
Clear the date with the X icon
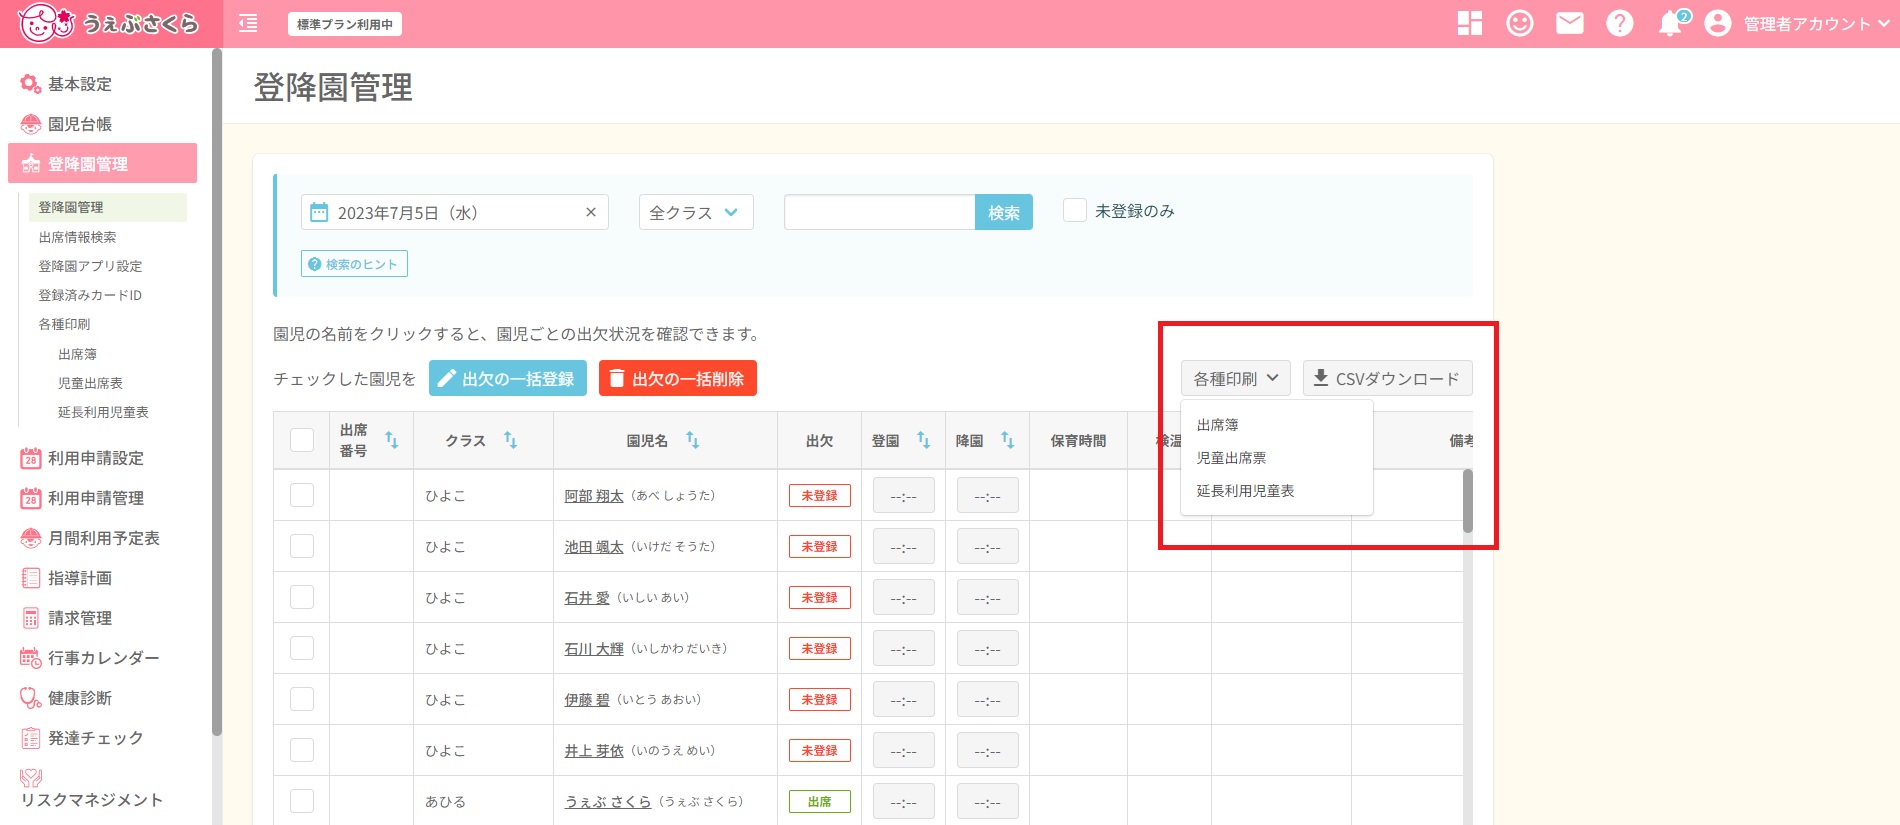[591, 212]
